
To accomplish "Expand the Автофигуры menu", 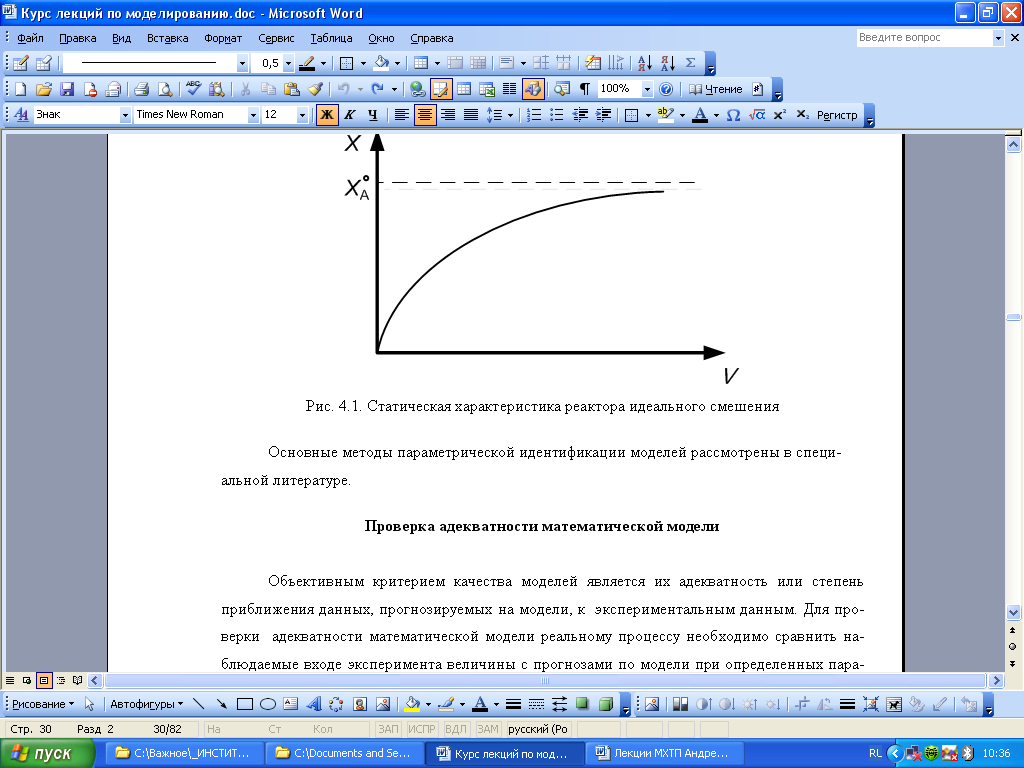I will coord(146,704).
